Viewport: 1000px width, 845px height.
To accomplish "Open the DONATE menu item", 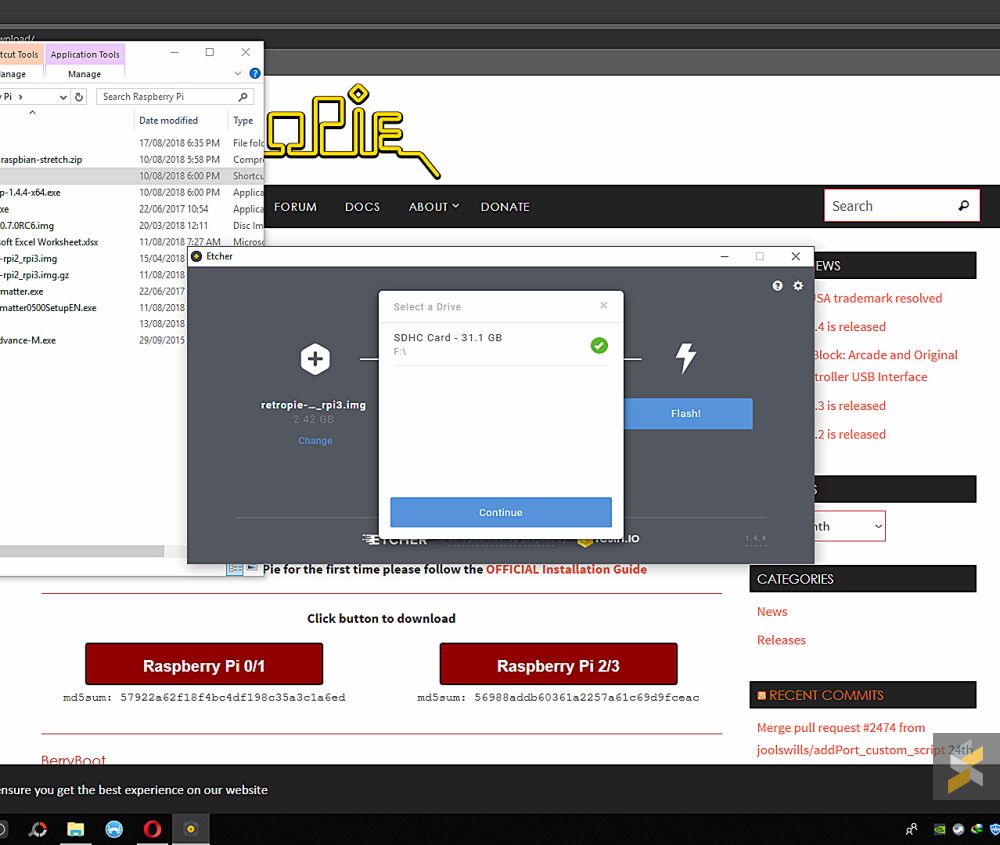I will point(505,207).
